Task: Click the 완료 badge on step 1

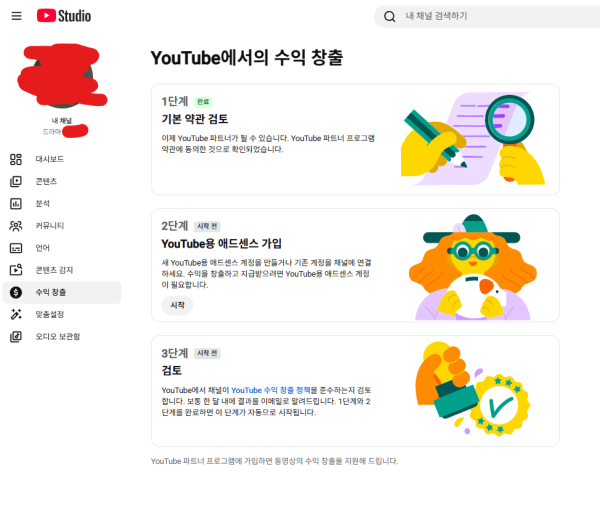Action: tap(203, 102)
